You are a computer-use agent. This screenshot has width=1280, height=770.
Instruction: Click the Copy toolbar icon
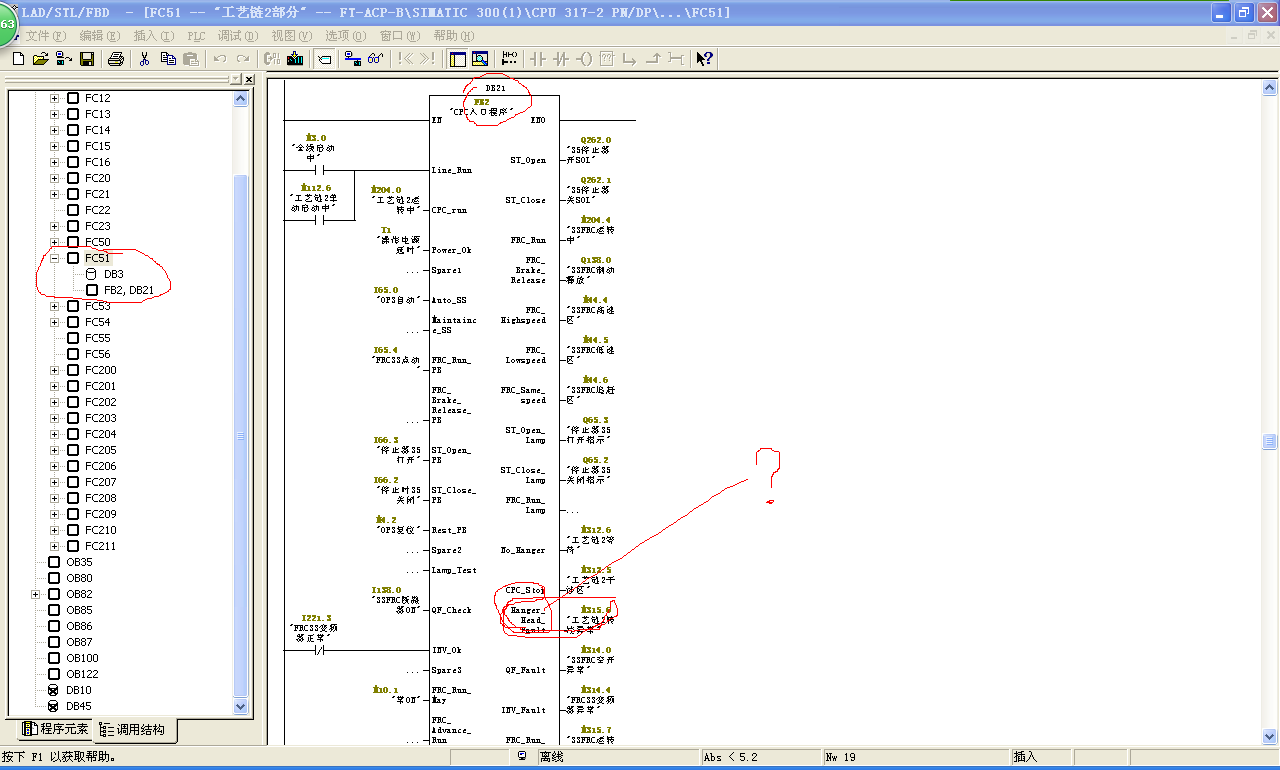coord(168,59)
